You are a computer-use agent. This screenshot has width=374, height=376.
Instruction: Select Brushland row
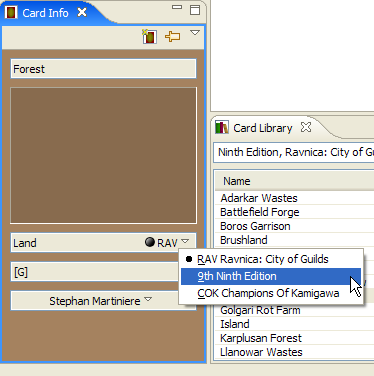coord(295,240)
